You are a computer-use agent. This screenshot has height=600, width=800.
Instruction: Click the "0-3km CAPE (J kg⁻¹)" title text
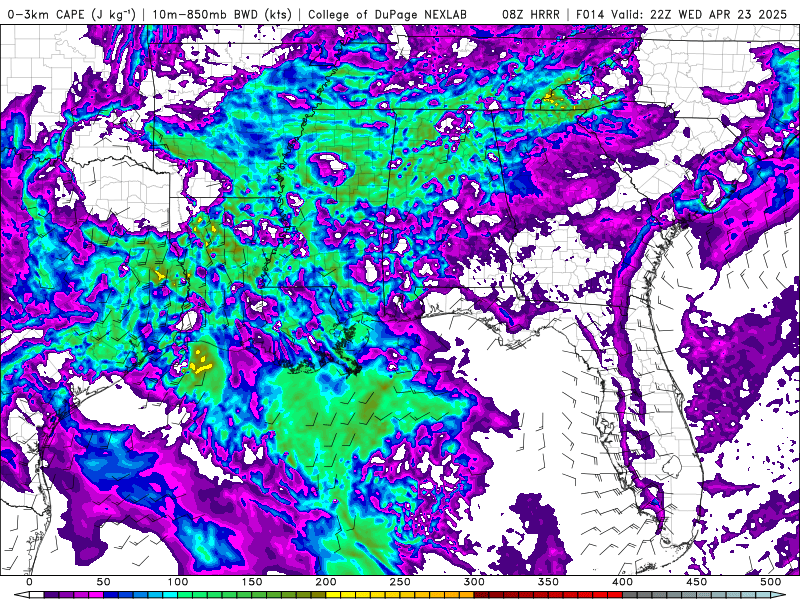click(71, 14)
